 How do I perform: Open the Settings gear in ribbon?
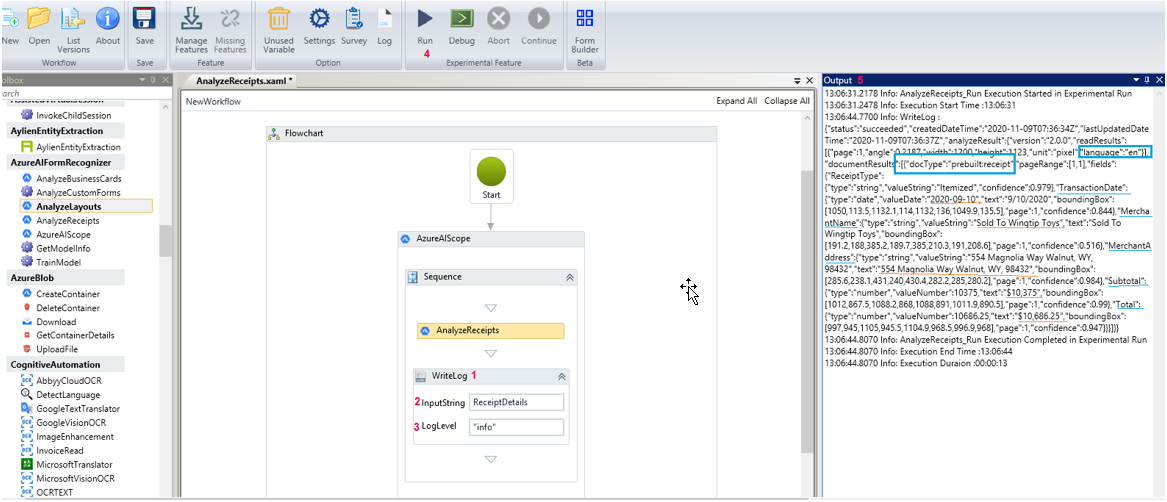(319, 19)
